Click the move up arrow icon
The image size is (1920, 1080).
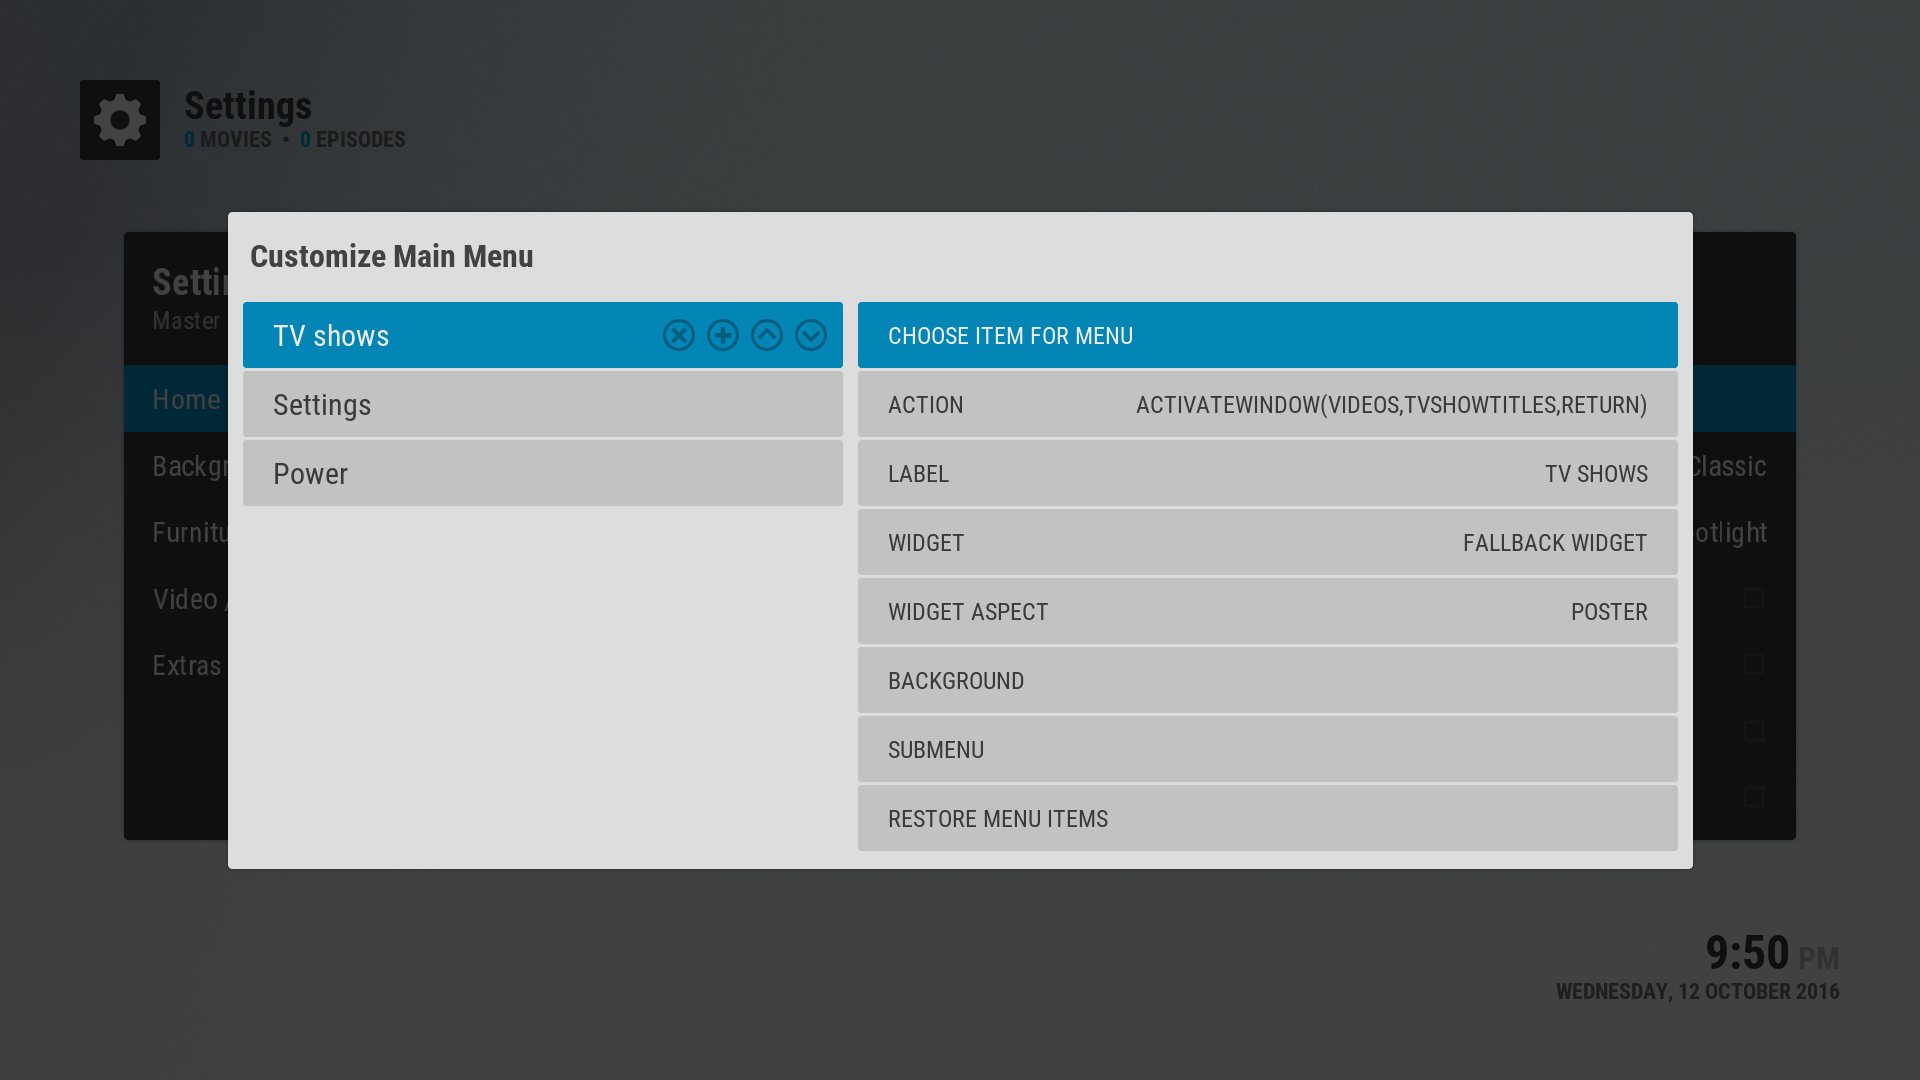tap(767, 335)
